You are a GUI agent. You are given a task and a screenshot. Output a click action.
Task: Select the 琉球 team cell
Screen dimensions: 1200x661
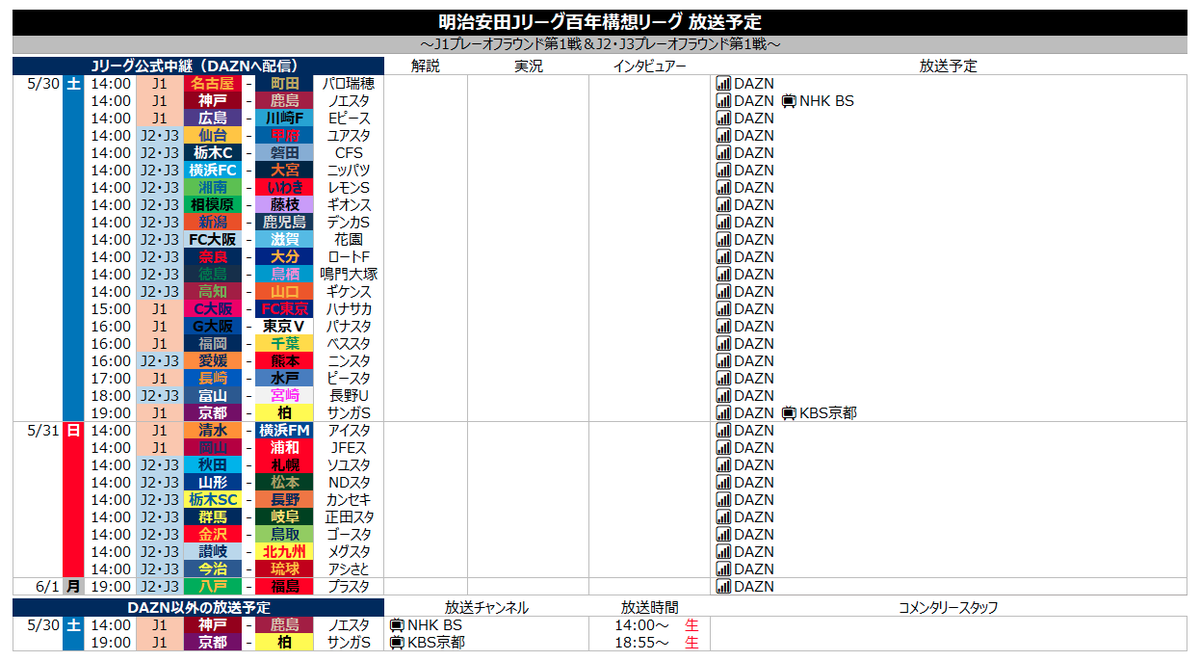coord(284,569)
